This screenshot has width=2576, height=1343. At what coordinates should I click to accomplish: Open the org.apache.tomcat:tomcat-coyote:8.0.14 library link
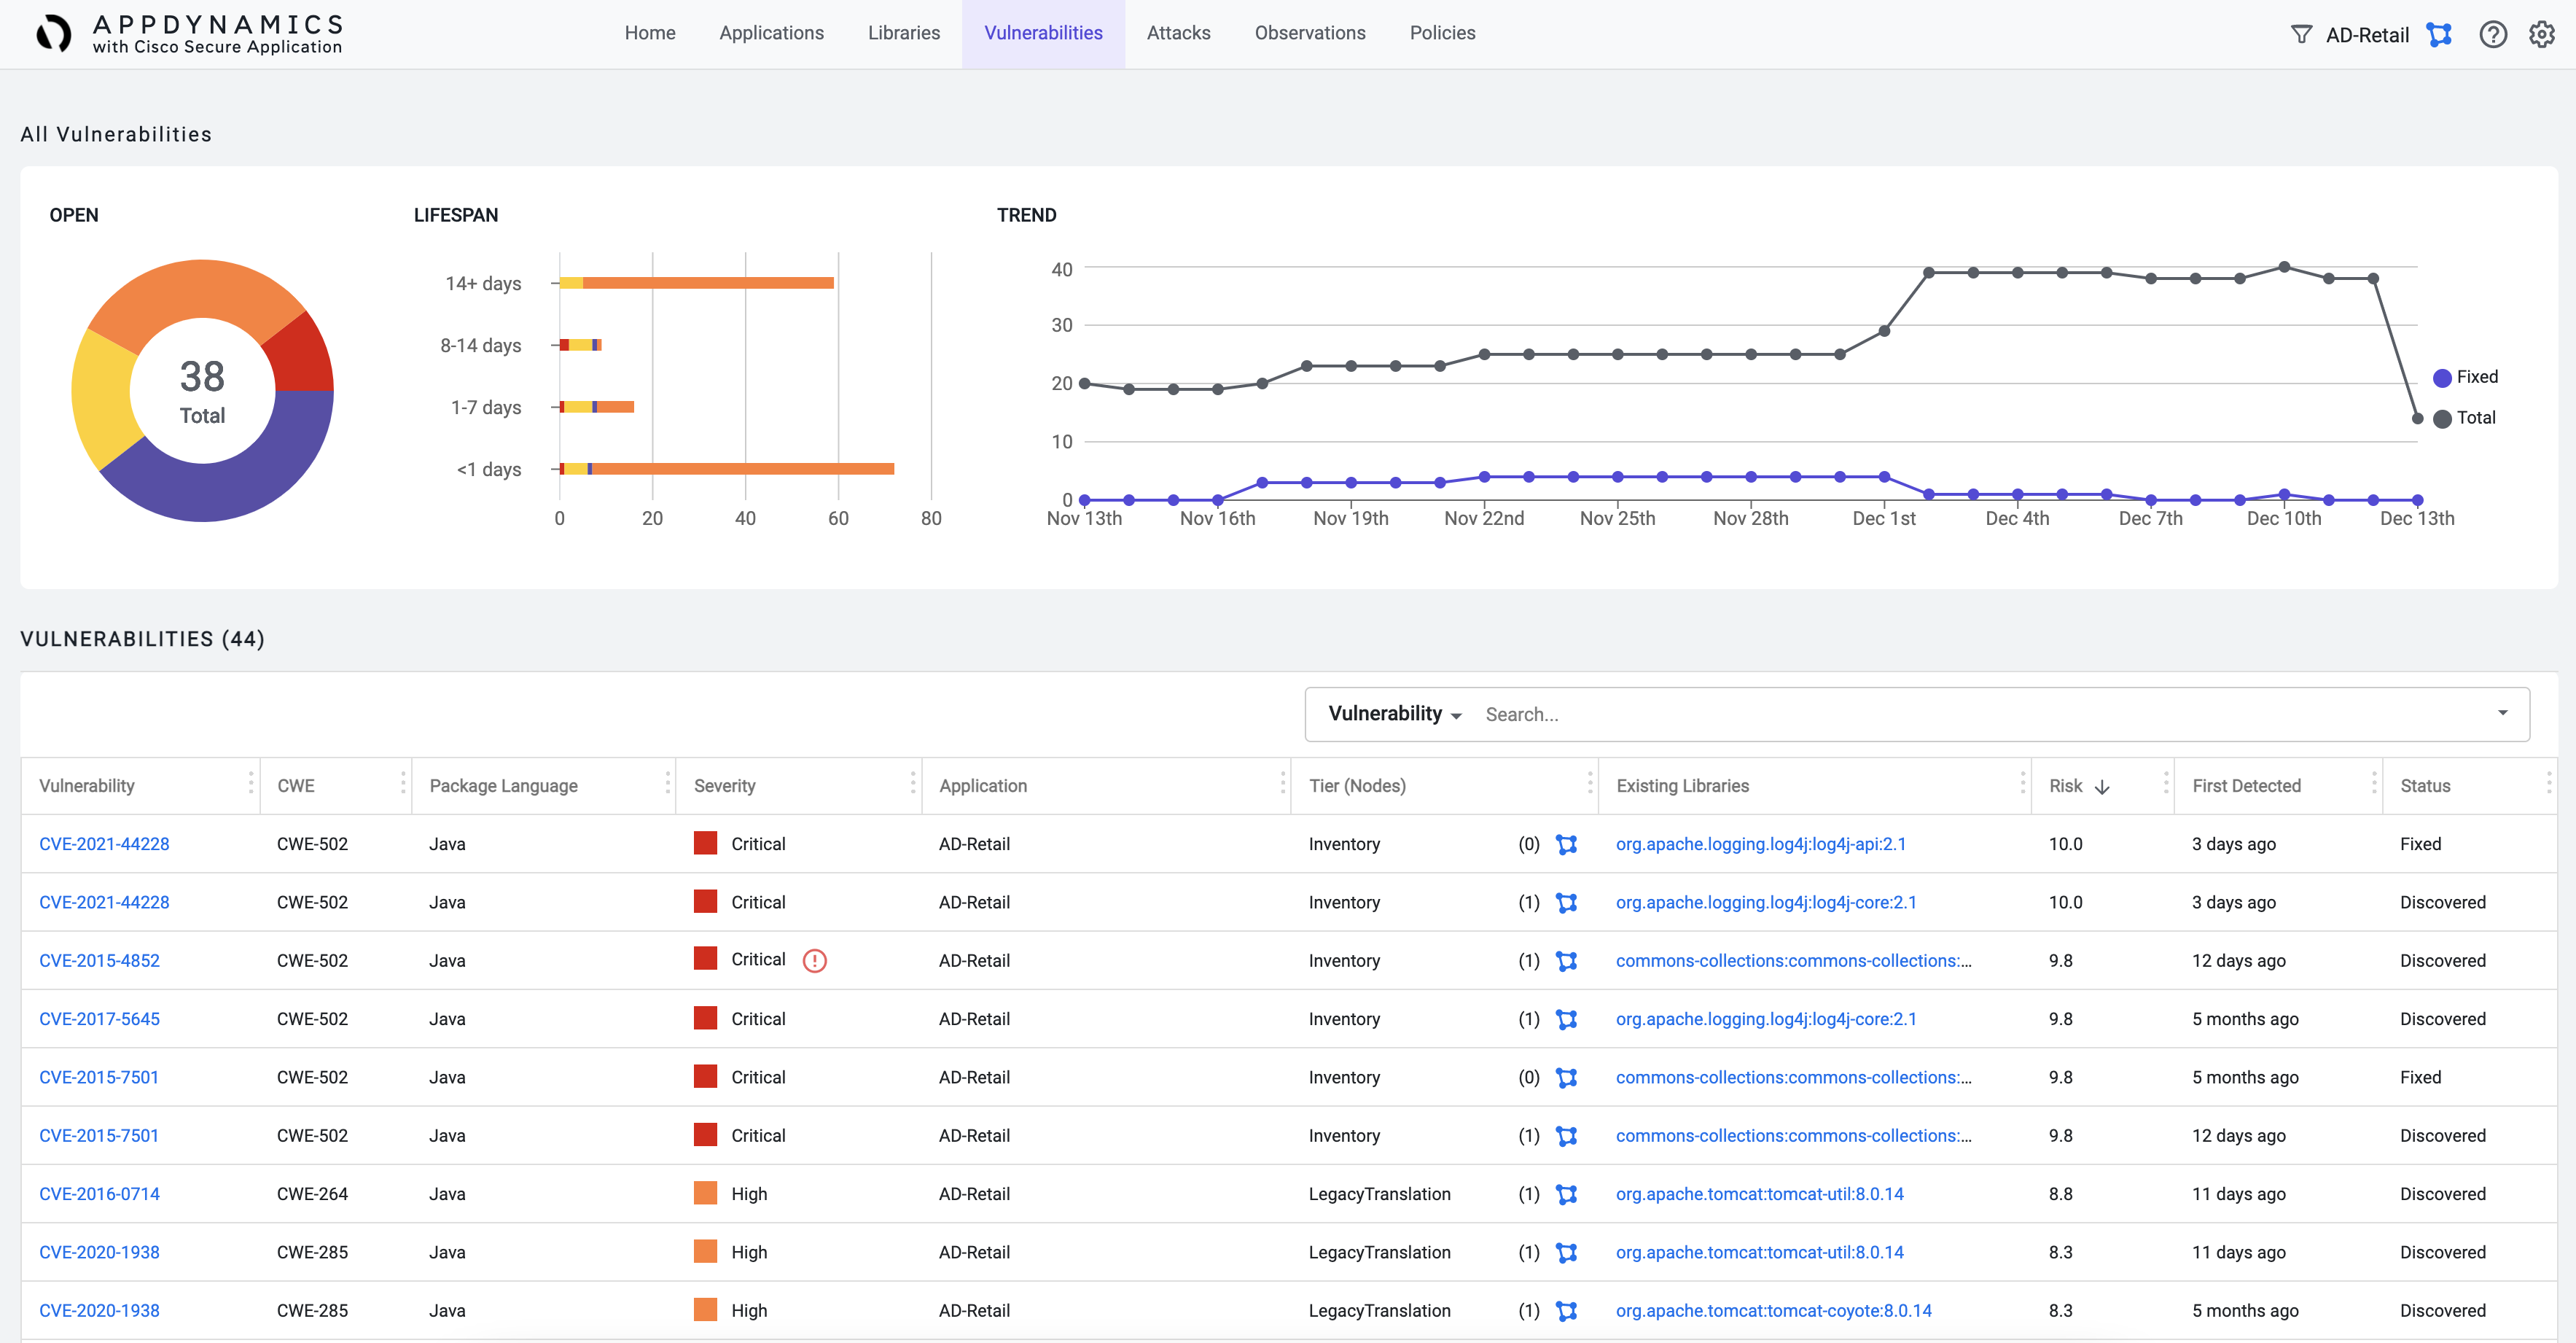1773,1311
